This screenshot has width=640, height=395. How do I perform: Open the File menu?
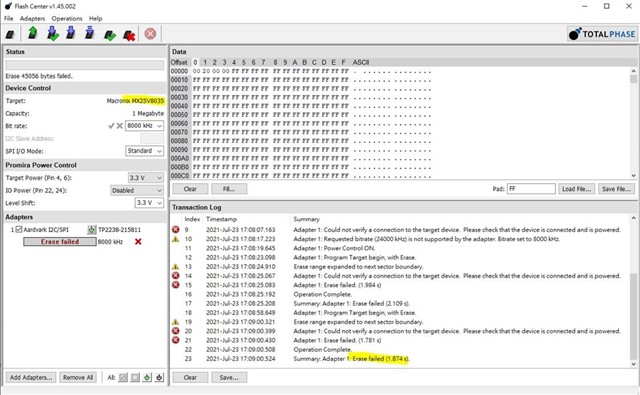[x=9, y=18]
